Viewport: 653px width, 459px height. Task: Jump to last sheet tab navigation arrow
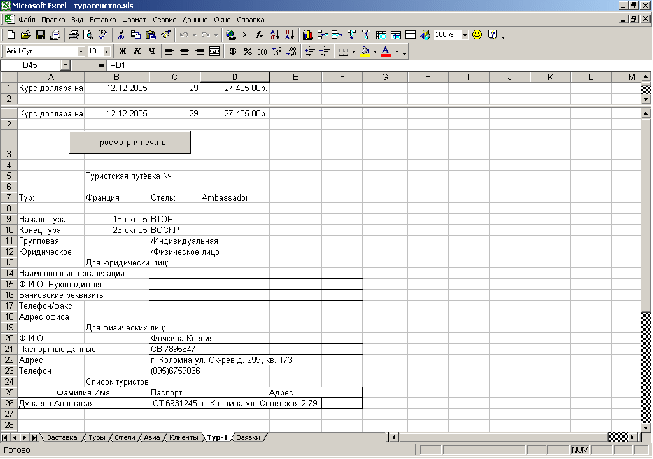point(34,438)
